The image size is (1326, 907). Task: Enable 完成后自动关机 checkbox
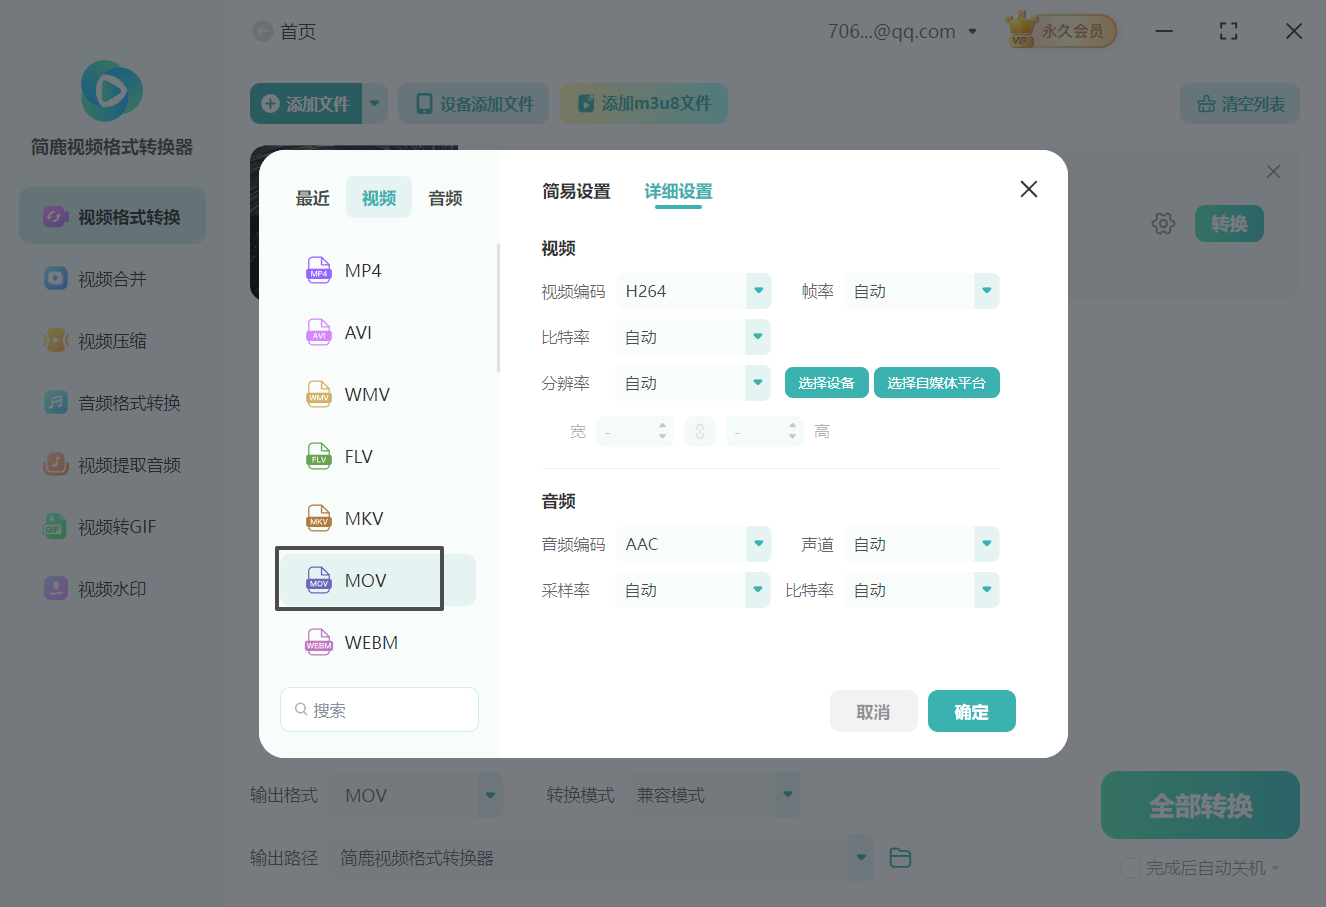click(1131, 867)
